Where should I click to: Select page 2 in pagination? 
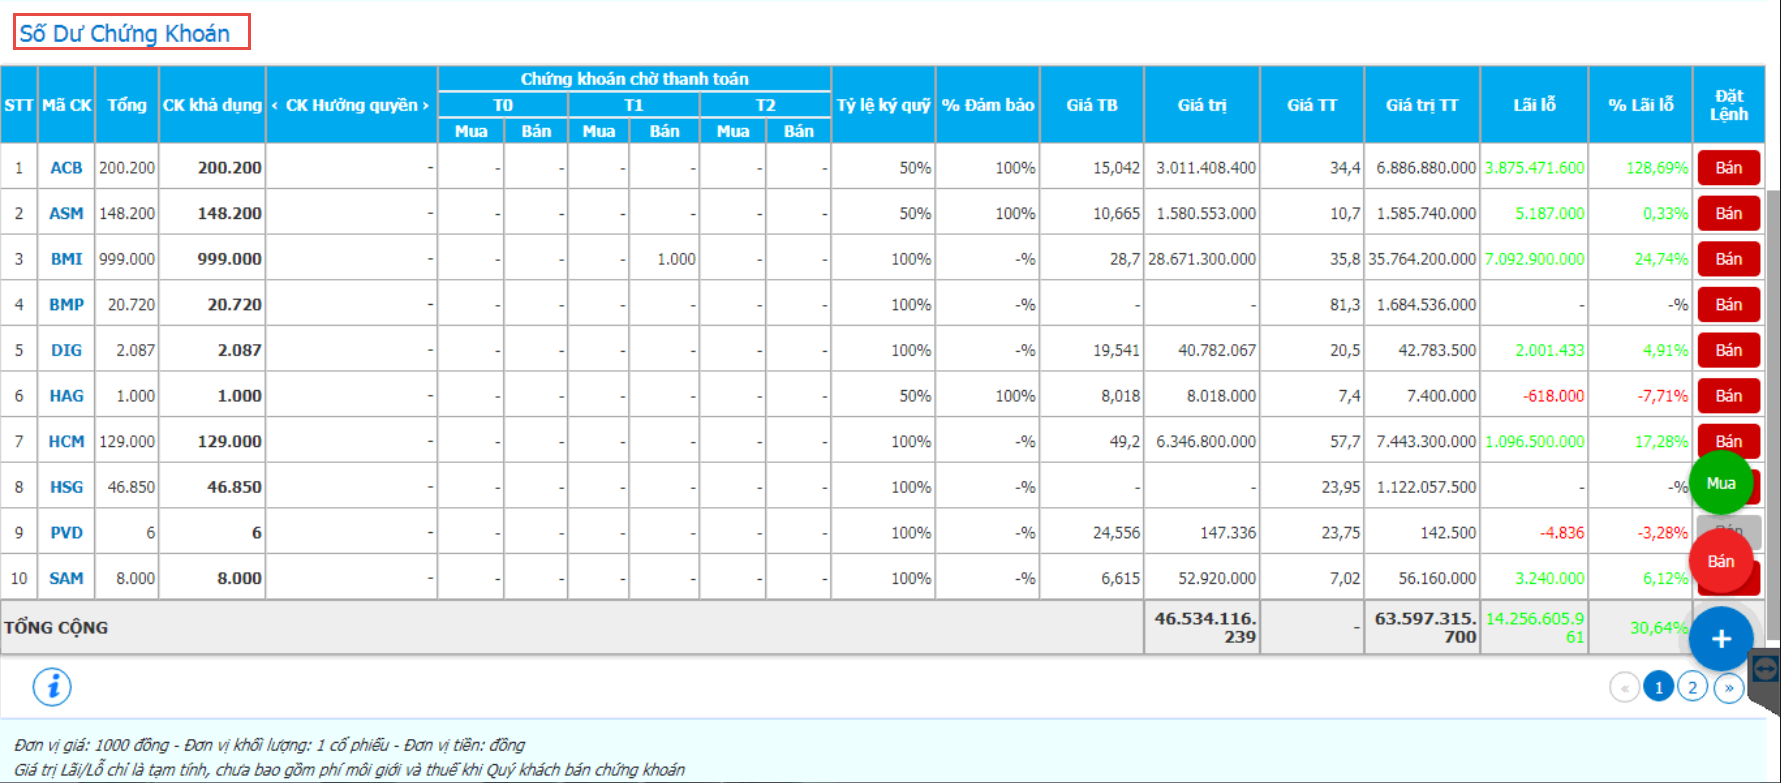point(1692,688)
